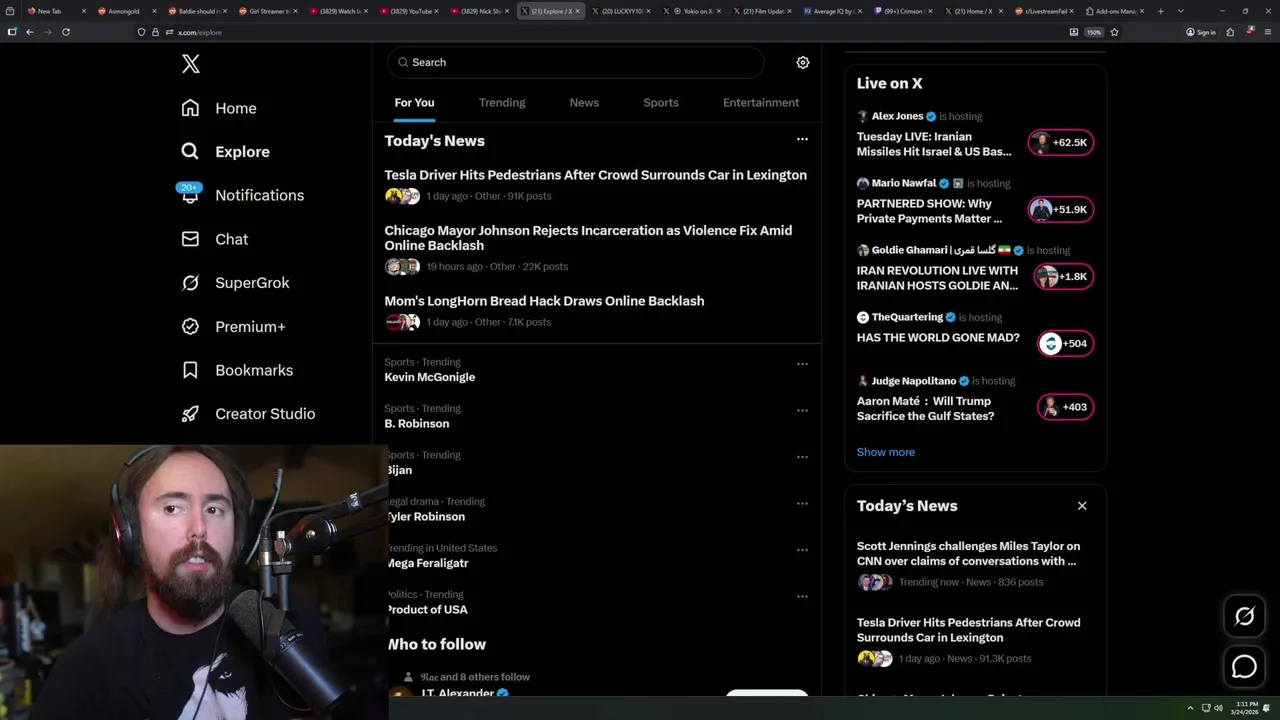Bookmark this page with the star icon
Viewport: 1280px width, 720px height.
click(1114, 32)
